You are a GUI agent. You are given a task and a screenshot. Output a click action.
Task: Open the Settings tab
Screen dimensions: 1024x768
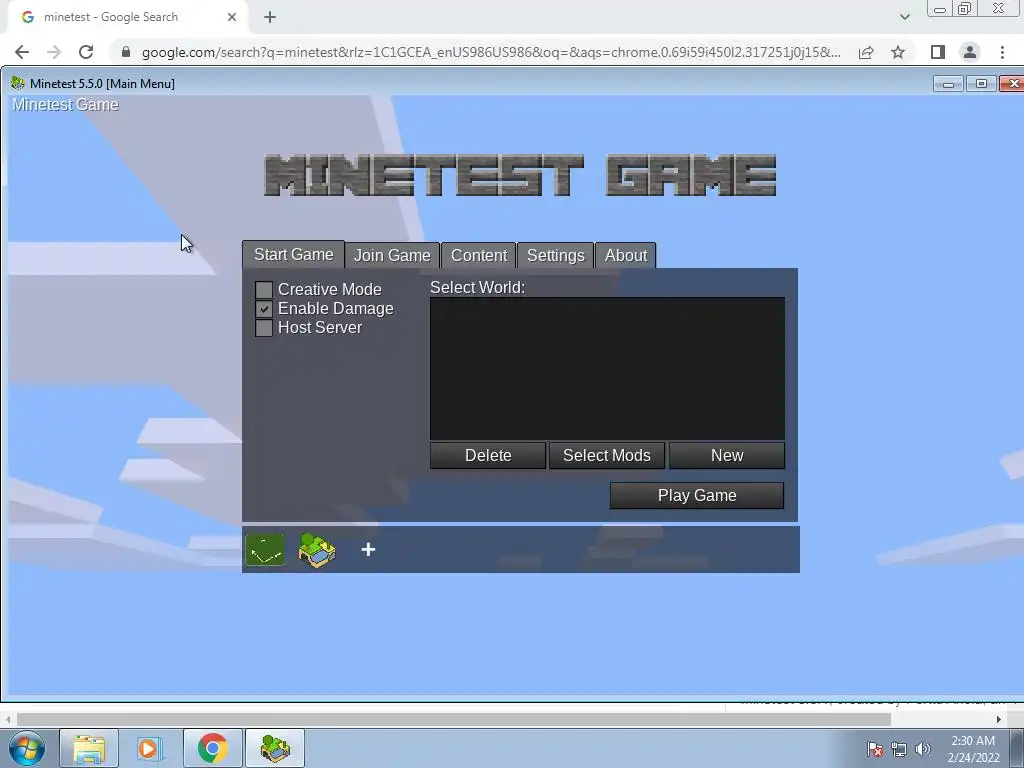click(x=556, y=255)
